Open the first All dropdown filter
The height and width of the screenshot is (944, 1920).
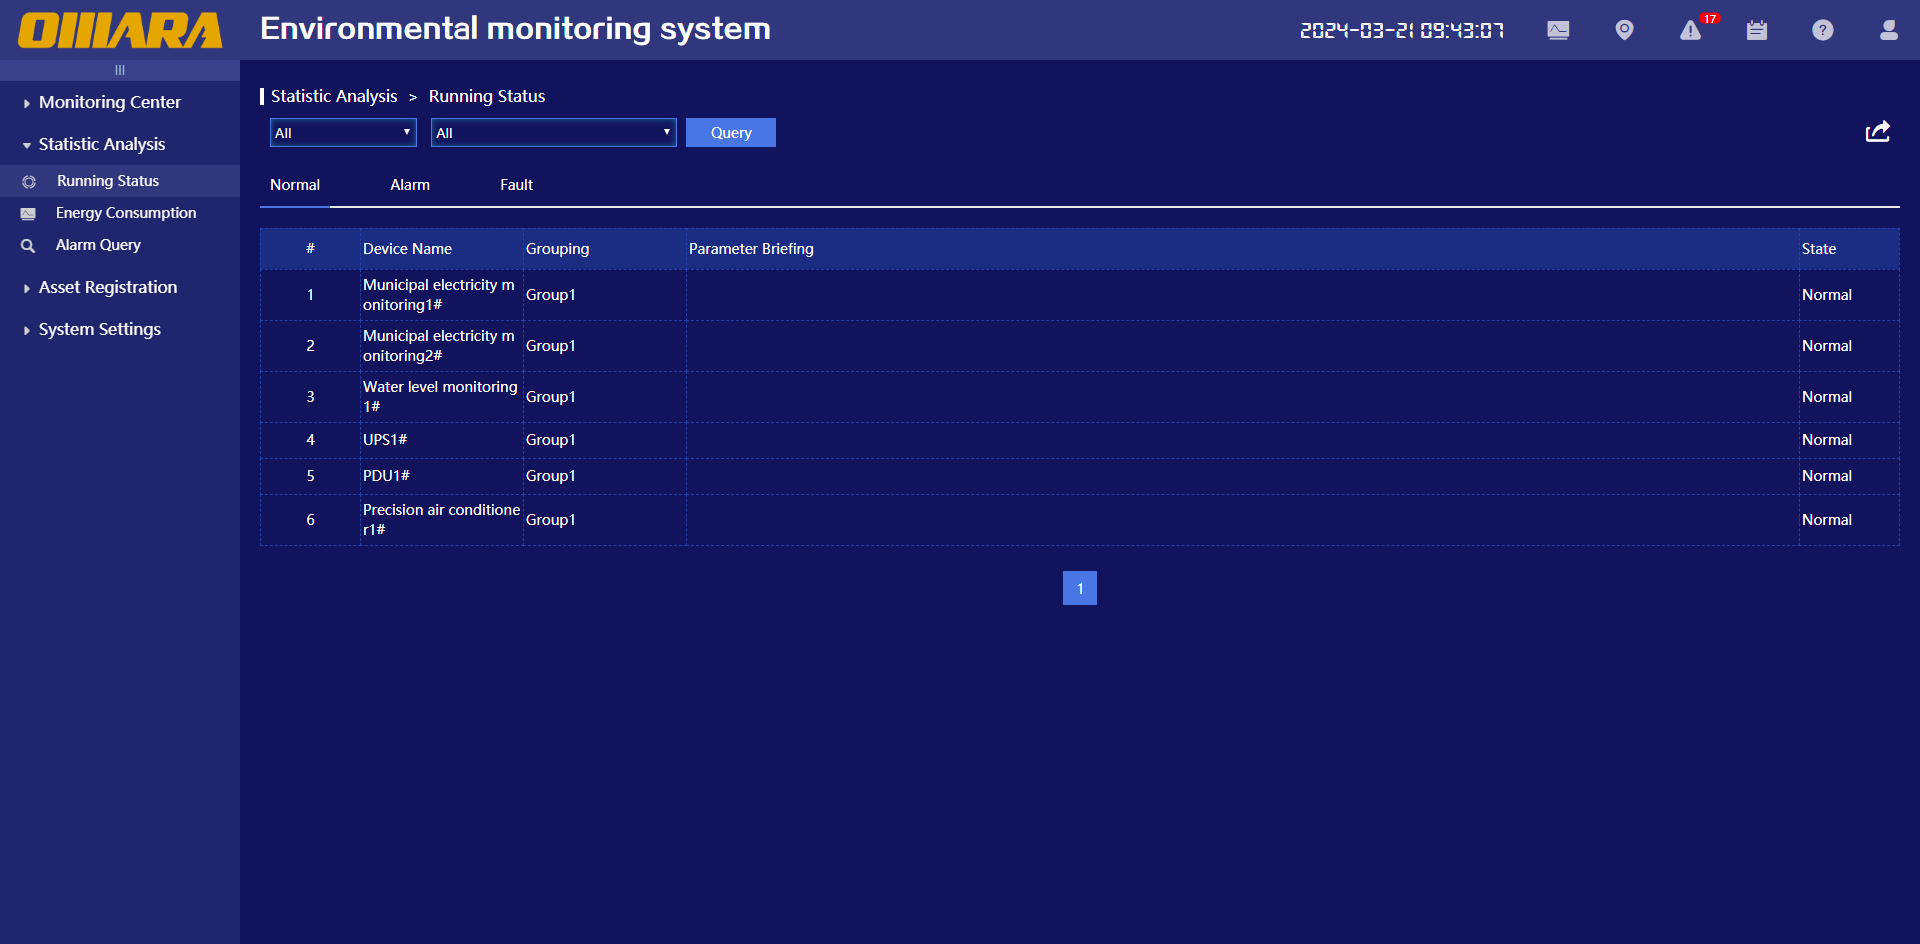(x=343, y=133)
